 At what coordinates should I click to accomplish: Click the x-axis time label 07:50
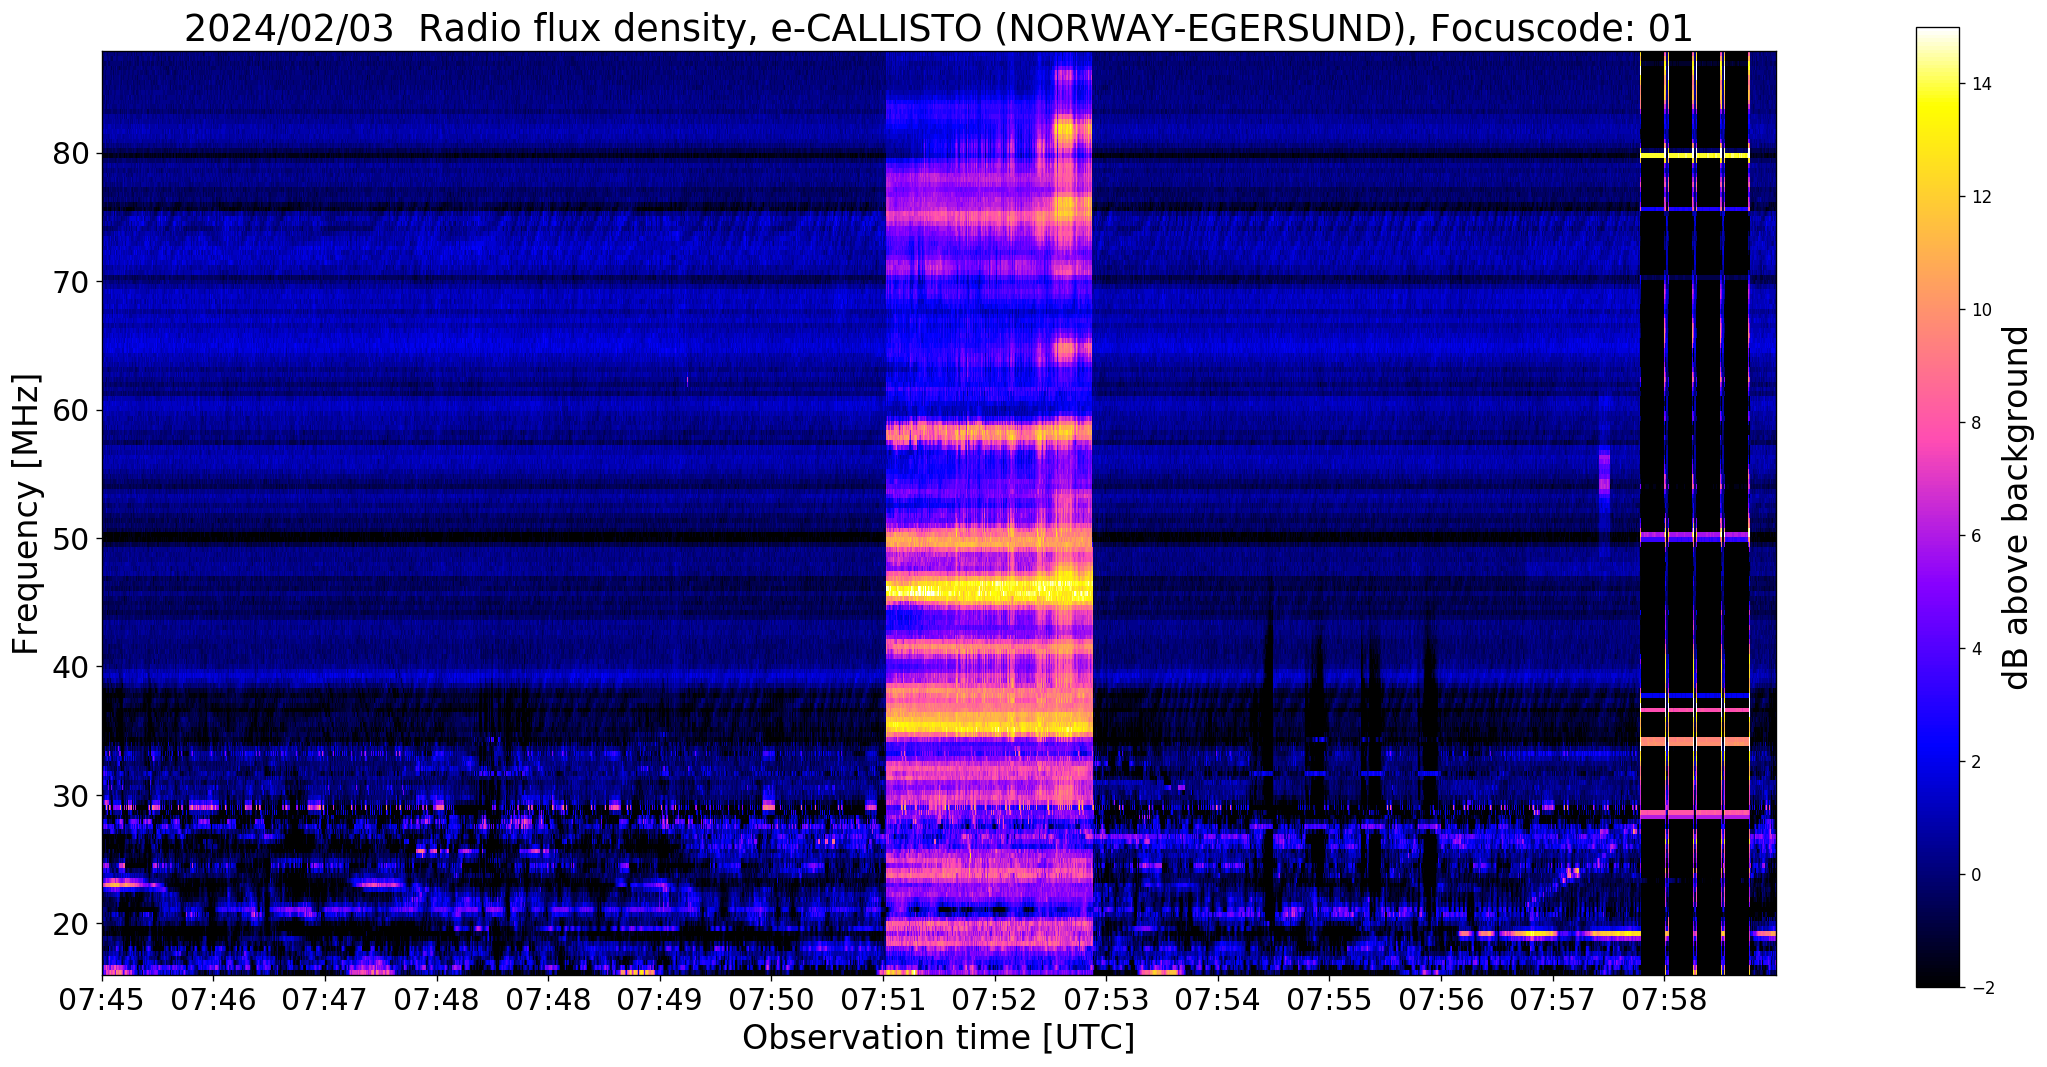coord(771,998)
